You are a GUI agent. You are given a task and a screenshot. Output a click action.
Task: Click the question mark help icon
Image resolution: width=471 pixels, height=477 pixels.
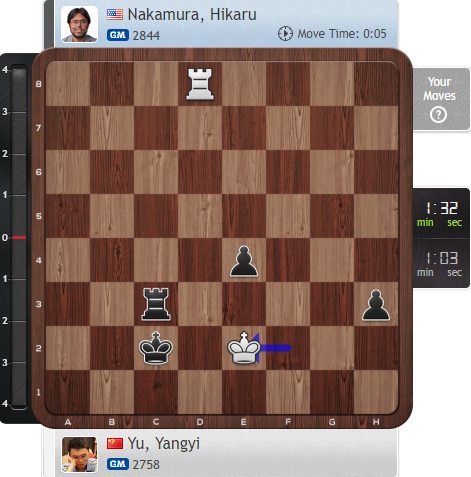pos(438,115)
